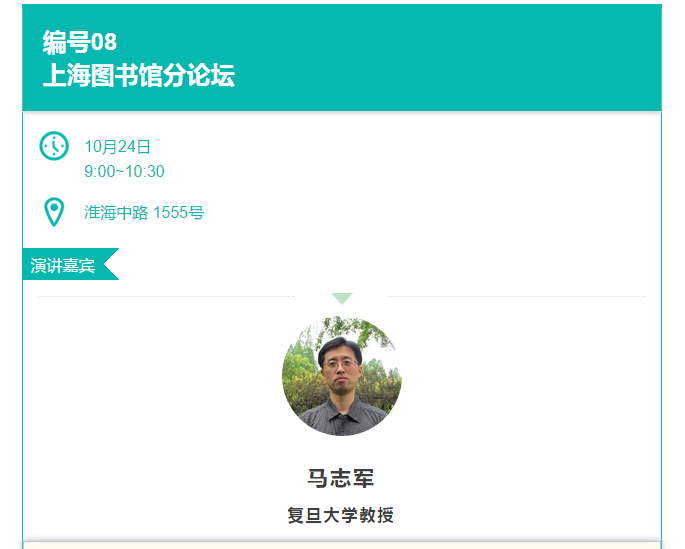Open the 上海图书馆分论坛 forum title

[139, 76]
